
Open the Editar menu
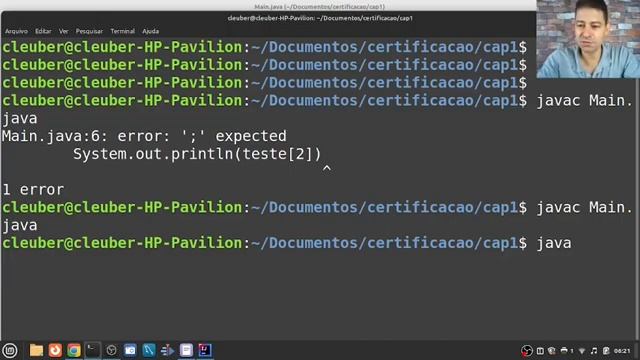tap(43, 31)
